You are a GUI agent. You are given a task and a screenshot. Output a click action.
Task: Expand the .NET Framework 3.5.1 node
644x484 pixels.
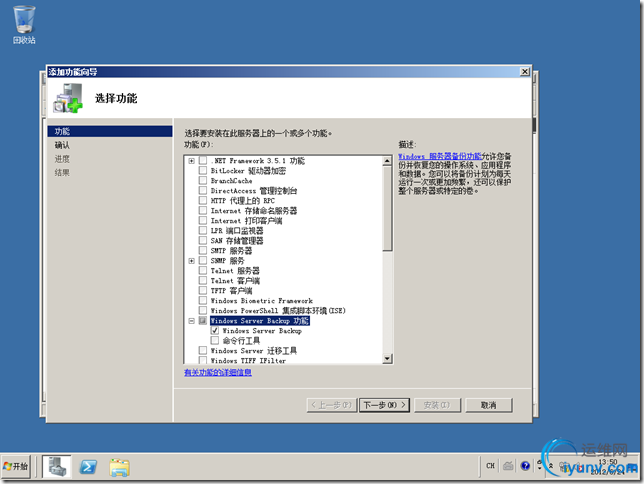coord(191,161)
